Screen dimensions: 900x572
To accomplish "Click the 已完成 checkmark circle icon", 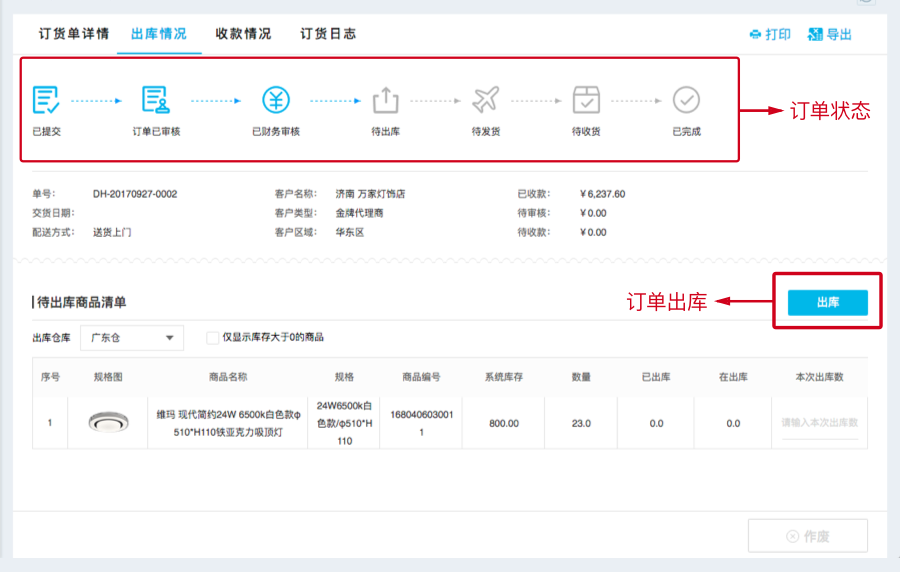I will 686,100.
